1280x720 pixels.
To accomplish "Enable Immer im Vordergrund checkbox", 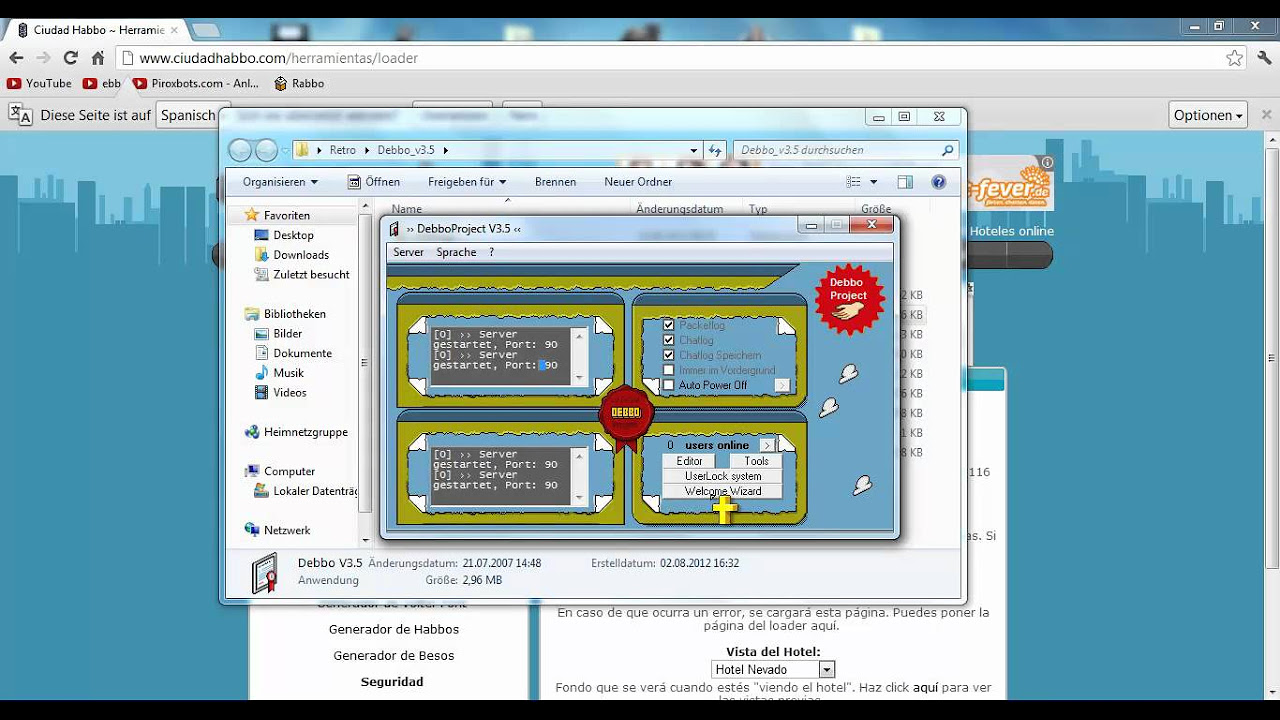I will point(669,370).
